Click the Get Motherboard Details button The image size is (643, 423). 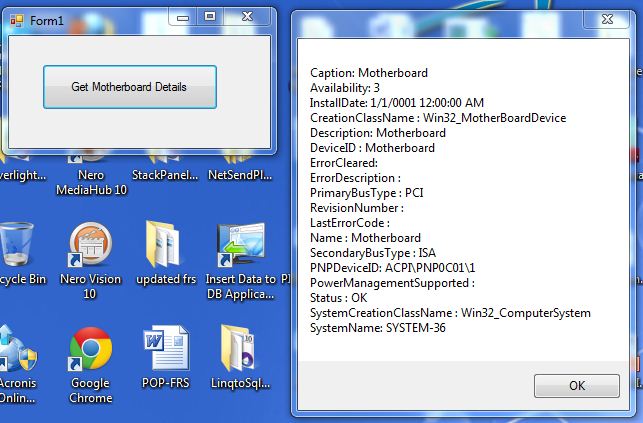point(130,87)
